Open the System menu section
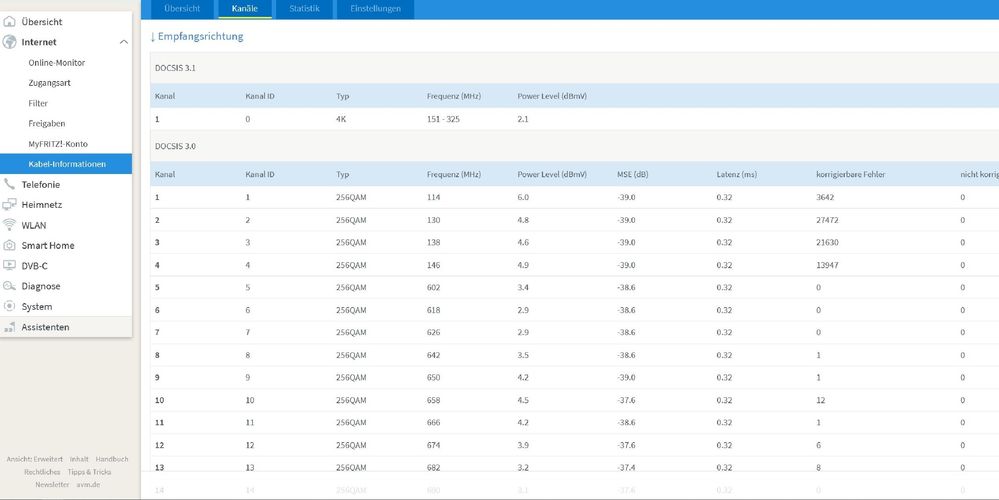 click(x=37, y=307)
